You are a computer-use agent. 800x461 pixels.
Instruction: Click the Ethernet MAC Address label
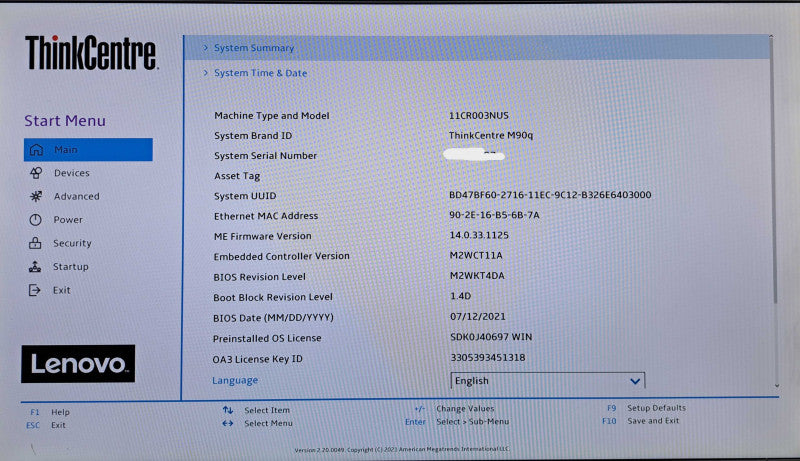tap(266, 216)
